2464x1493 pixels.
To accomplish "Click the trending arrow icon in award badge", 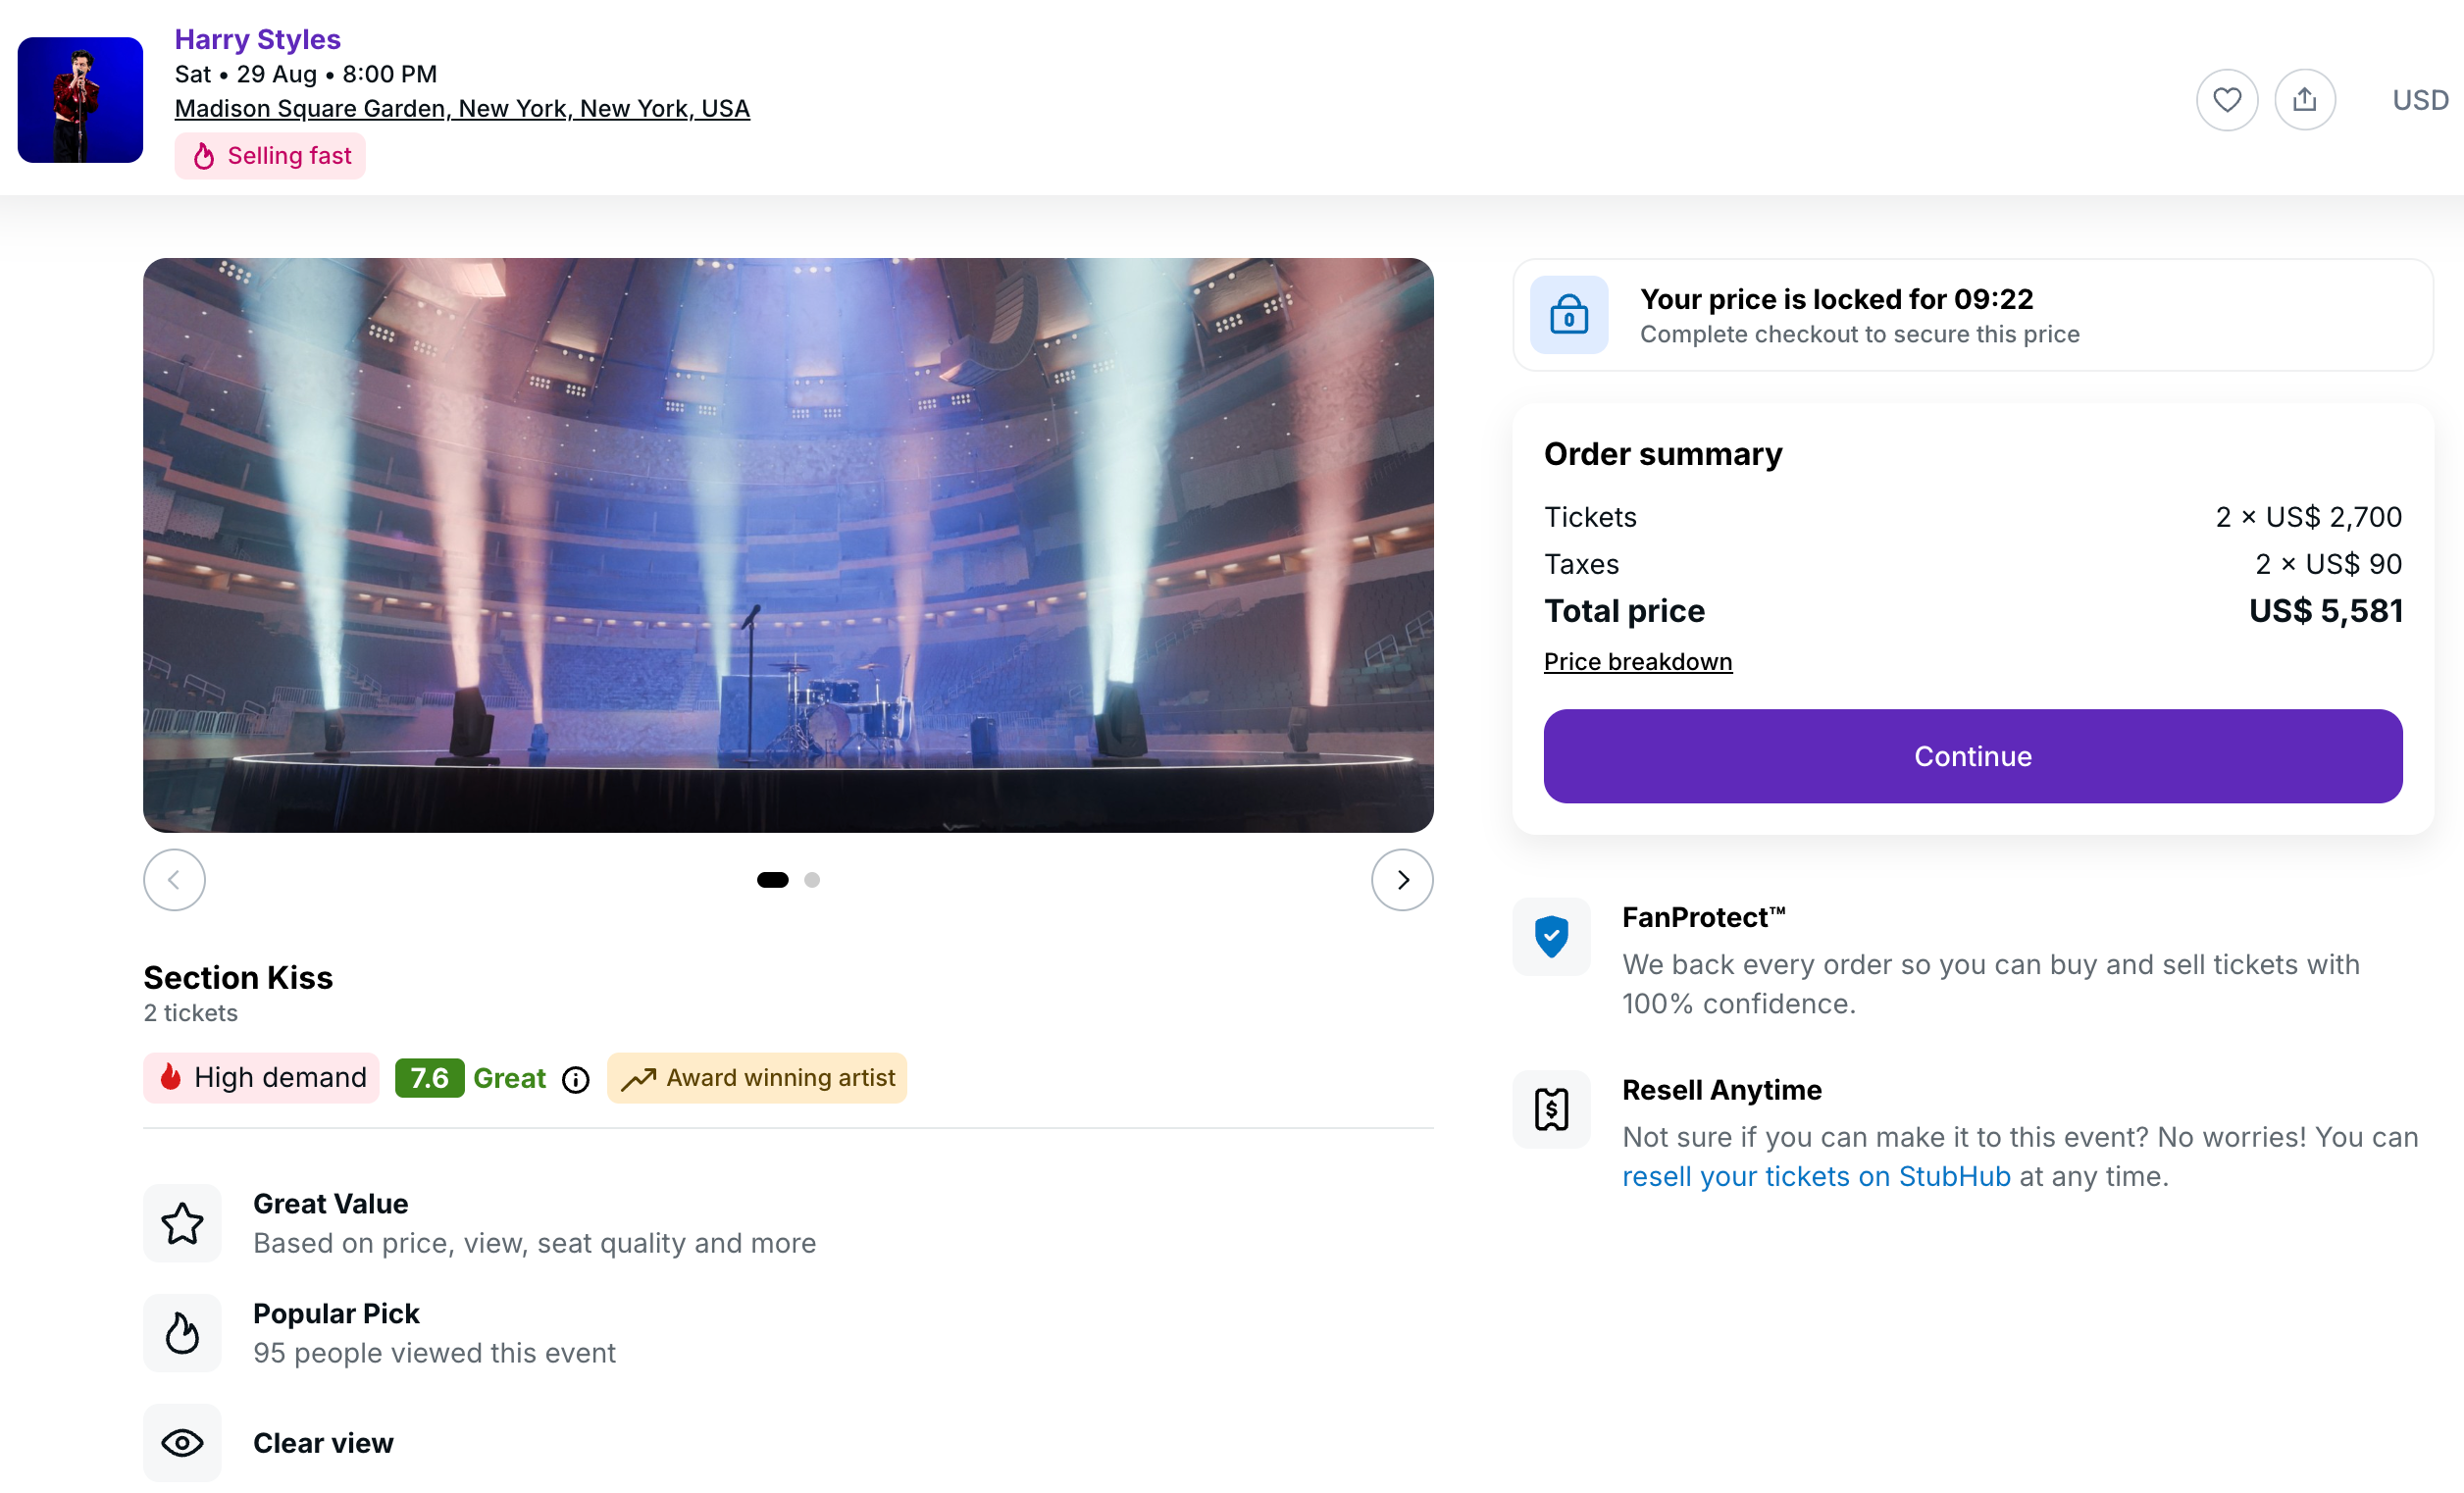I will pos(638,1079).
